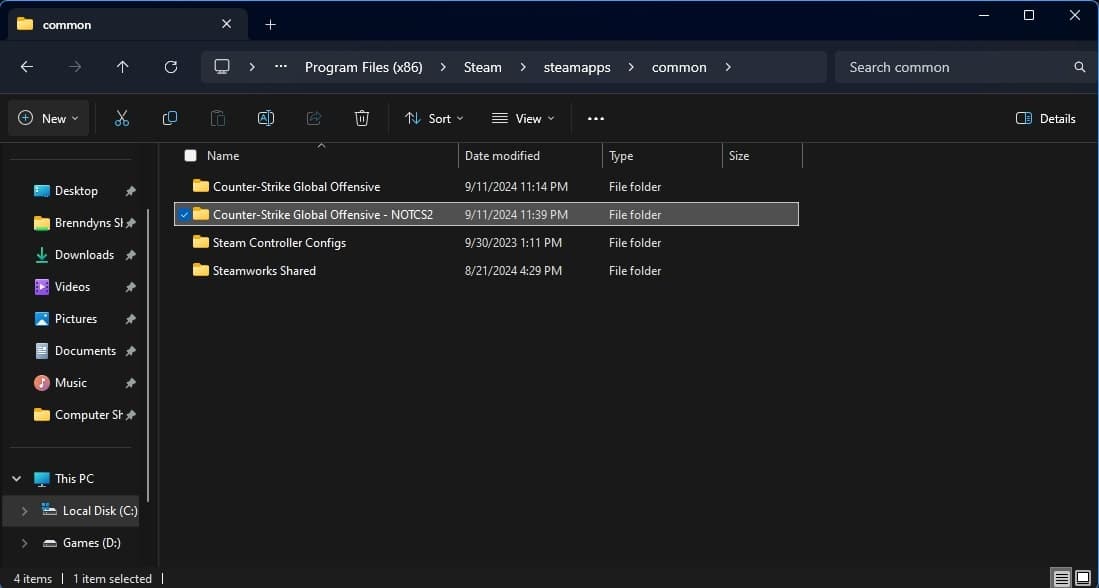Click the Rename icon in toolbar
1099x588 pixels.
(266, 118)
